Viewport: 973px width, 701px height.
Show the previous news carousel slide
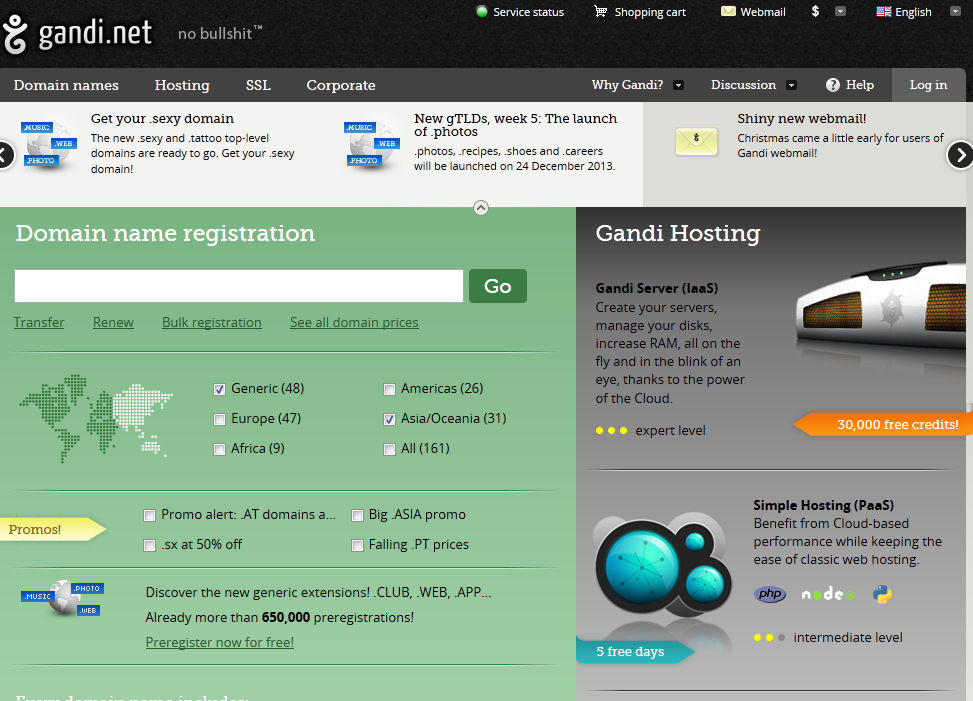click(5, 154)
